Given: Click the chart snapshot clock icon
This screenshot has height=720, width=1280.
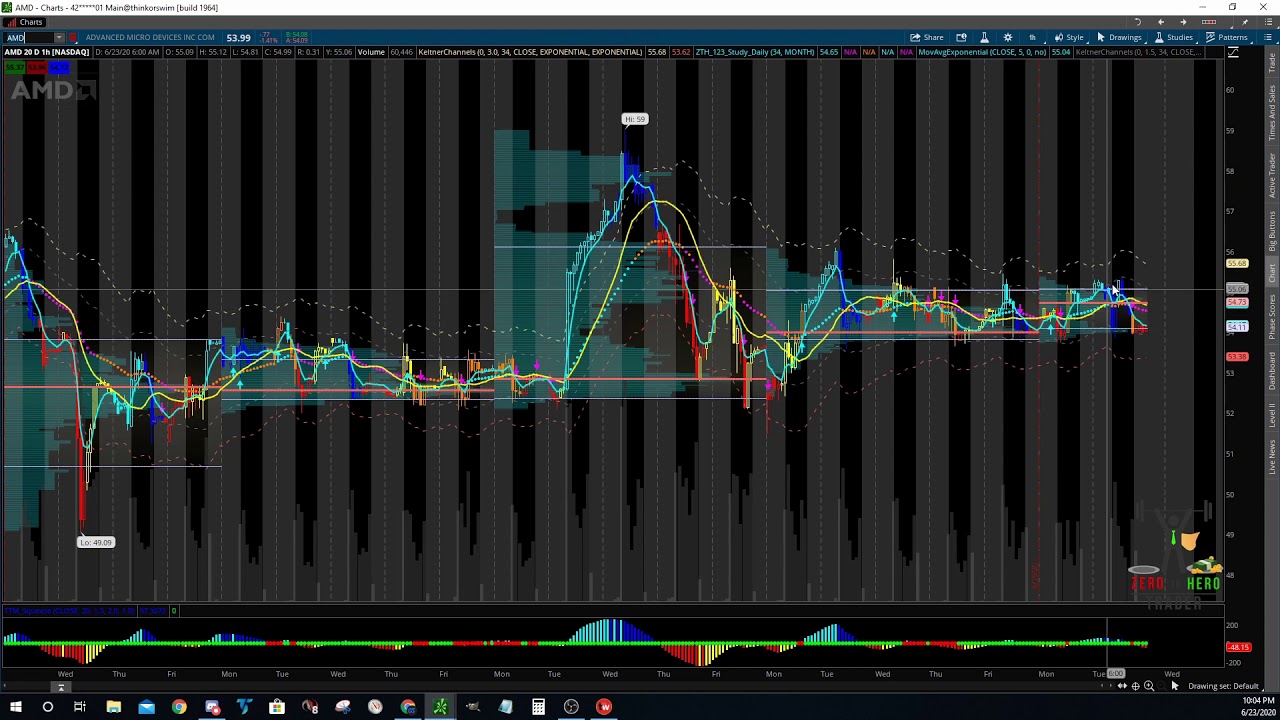Looking at the screenshot, I should 961,38.
